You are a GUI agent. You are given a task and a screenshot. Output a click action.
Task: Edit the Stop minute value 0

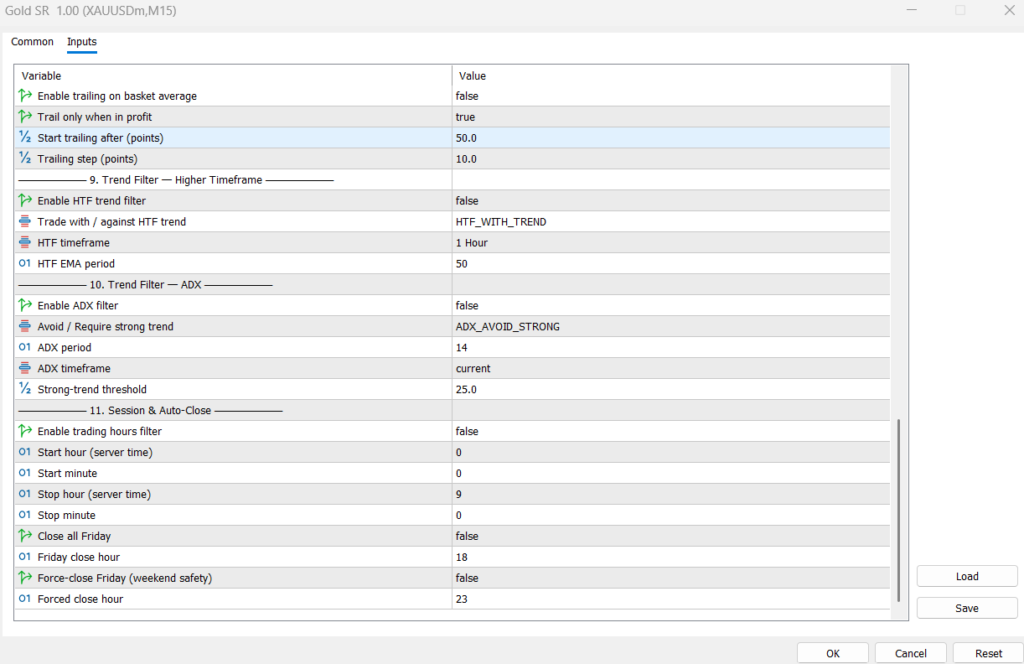tap(671, 515)
